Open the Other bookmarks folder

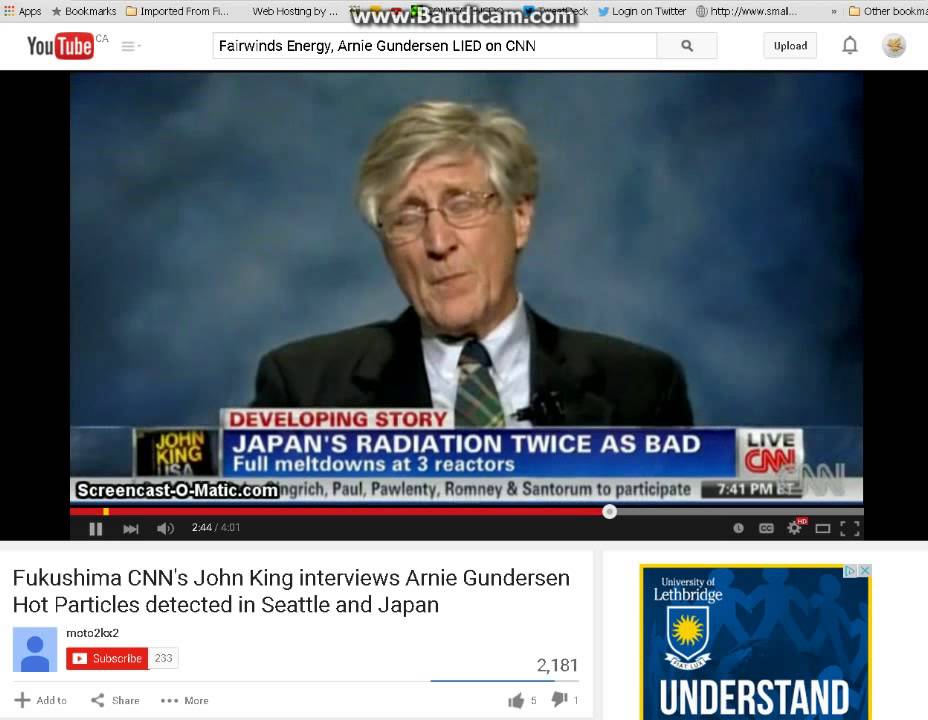(x=888, y=11)
